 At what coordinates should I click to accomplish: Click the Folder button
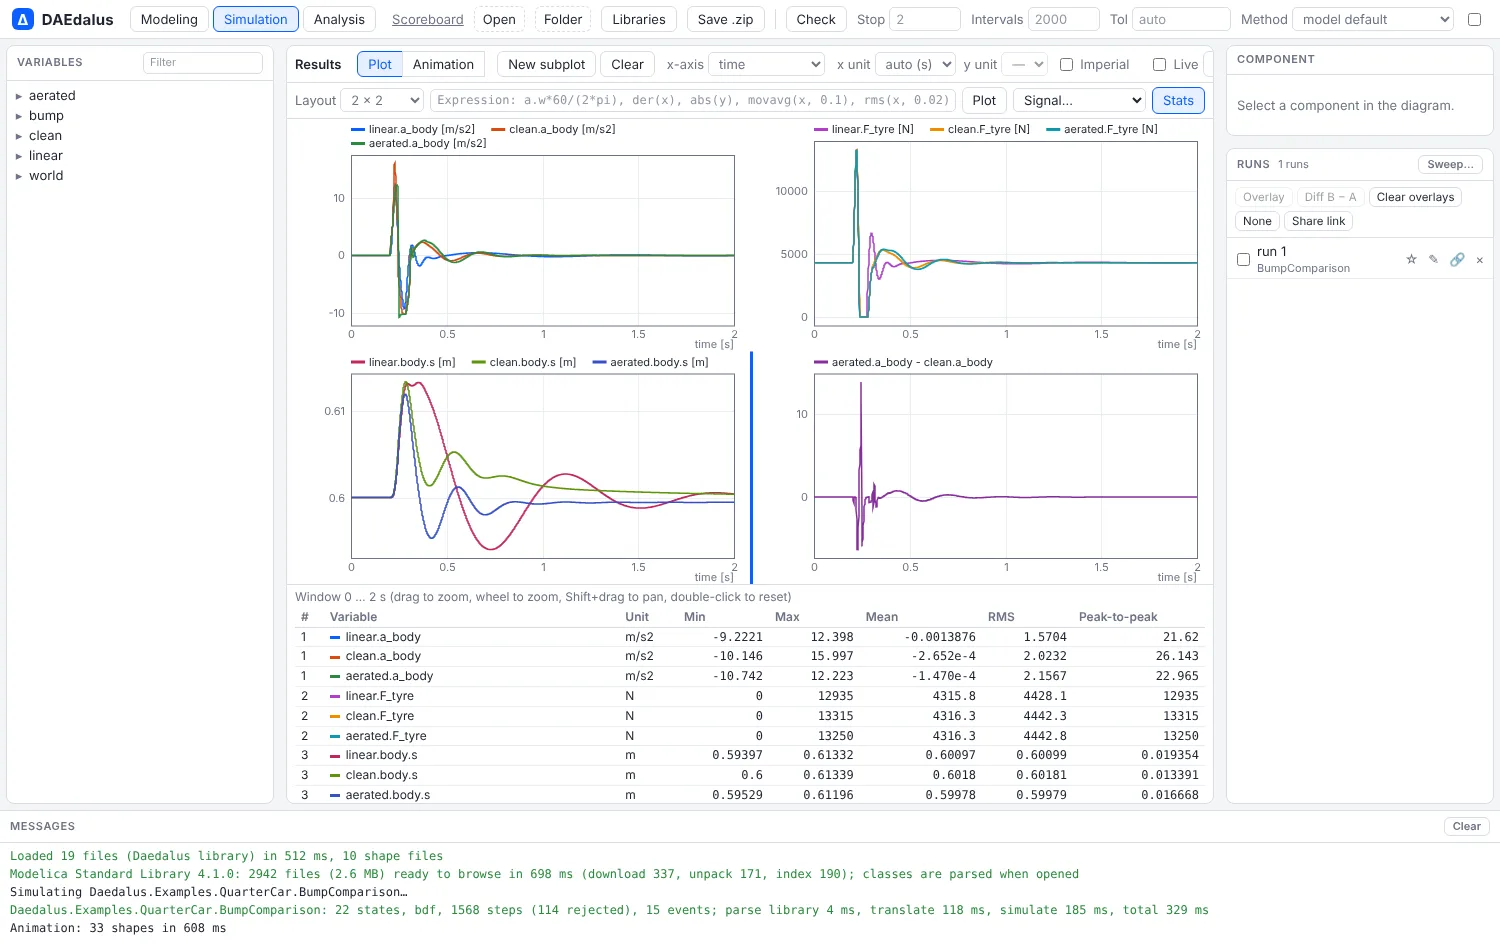563,19
